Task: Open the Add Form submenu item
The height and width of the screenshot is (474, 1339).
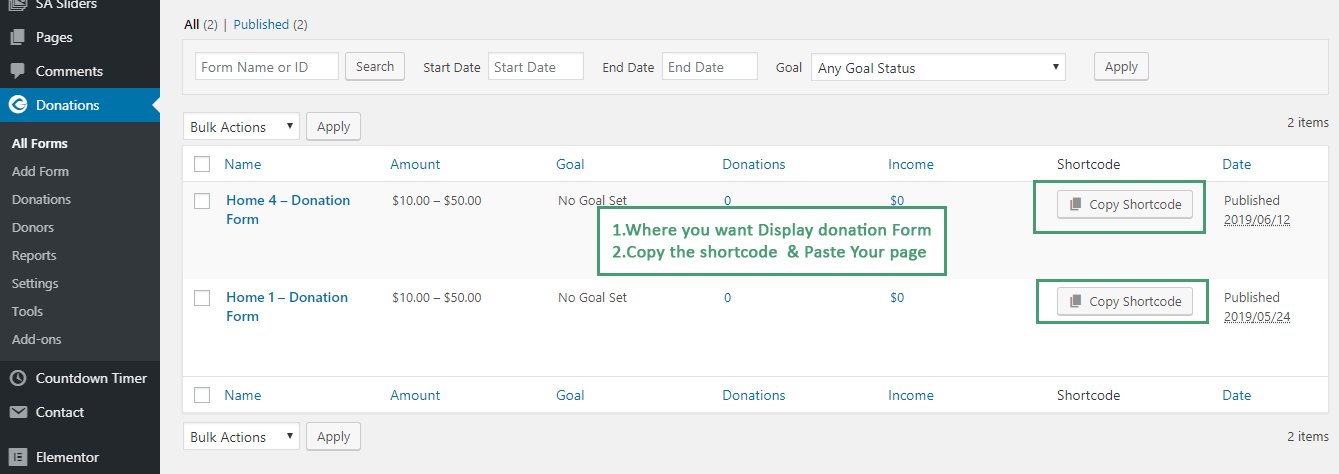Action: (40, 172)
